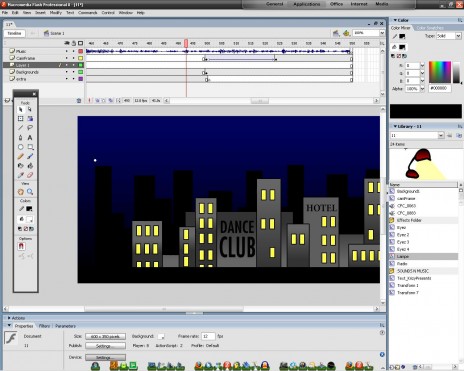This screenshot has height=371, width=464.
Task: Toggle purple outline square of extra layer
Action: coord(80,79)
